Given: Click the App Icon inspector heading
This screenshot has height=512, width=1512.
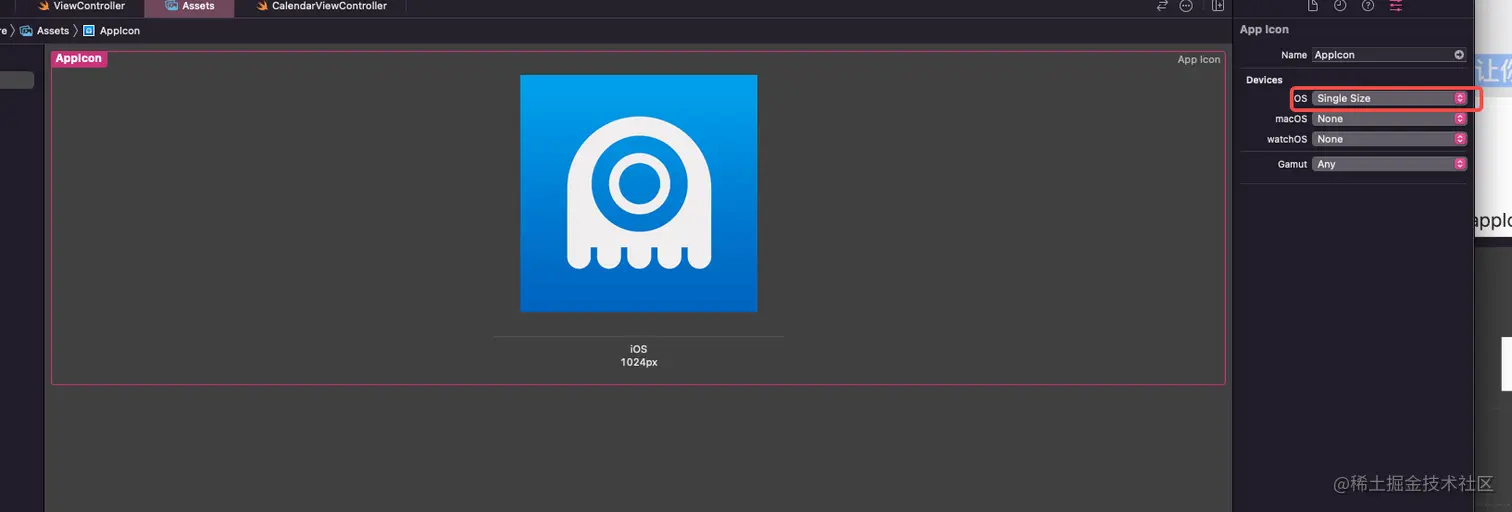Looking at the screenshot, I should click(x=1264, y=30).
